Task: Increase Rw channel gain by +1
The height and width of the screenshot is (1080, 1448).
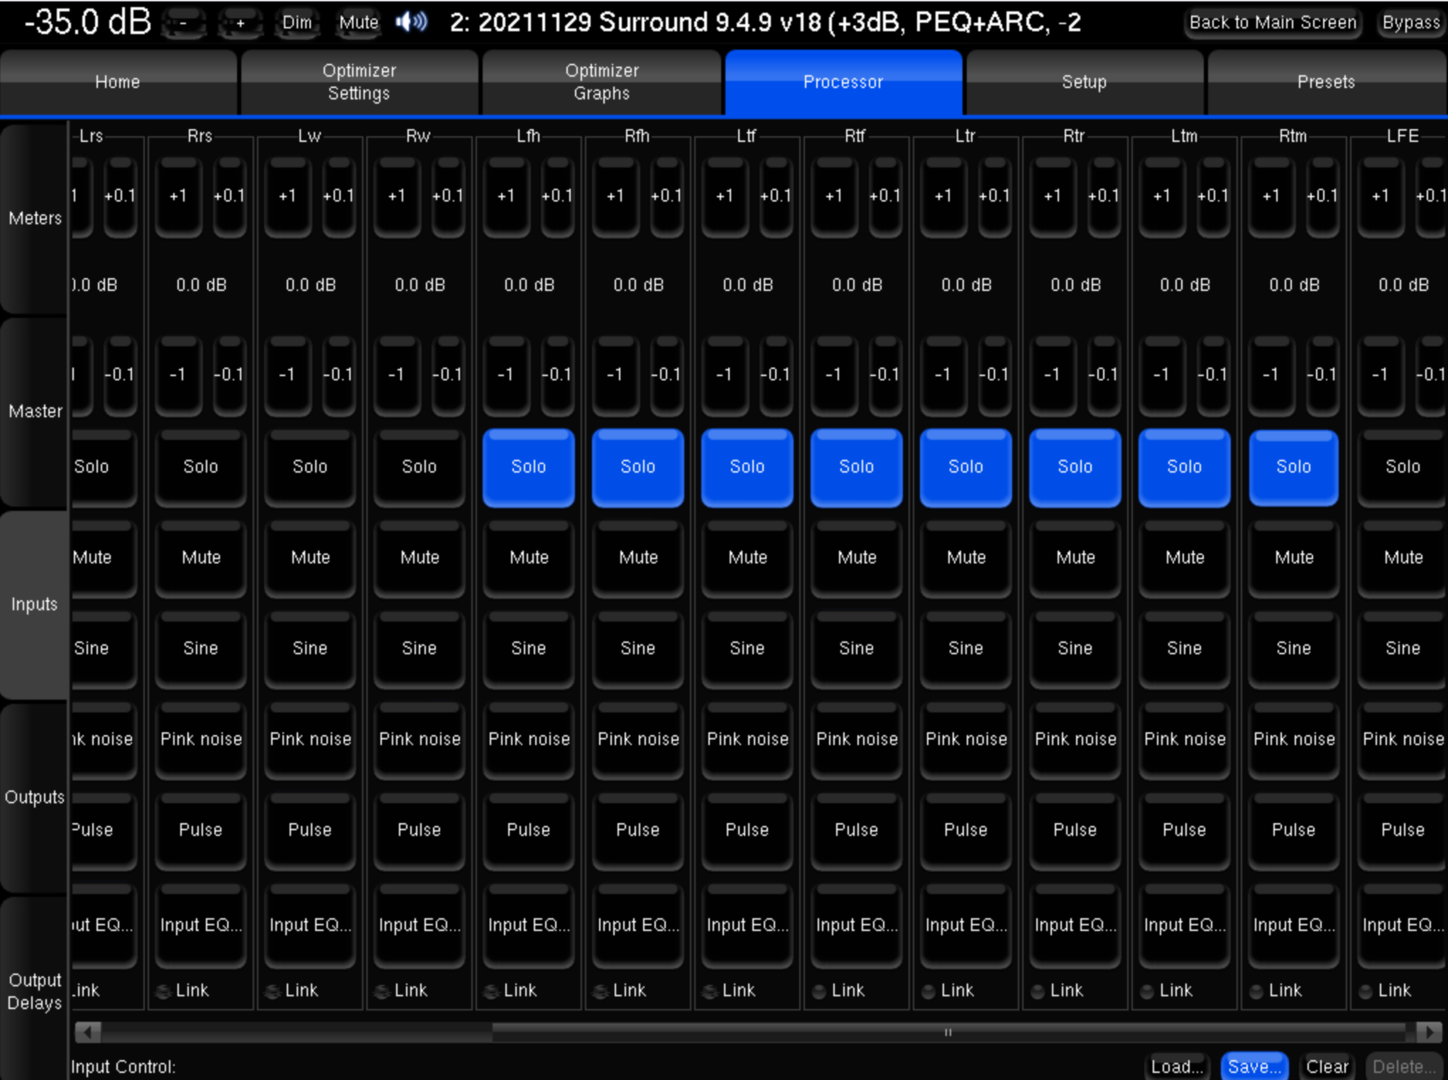Action: tap(396, 196)
